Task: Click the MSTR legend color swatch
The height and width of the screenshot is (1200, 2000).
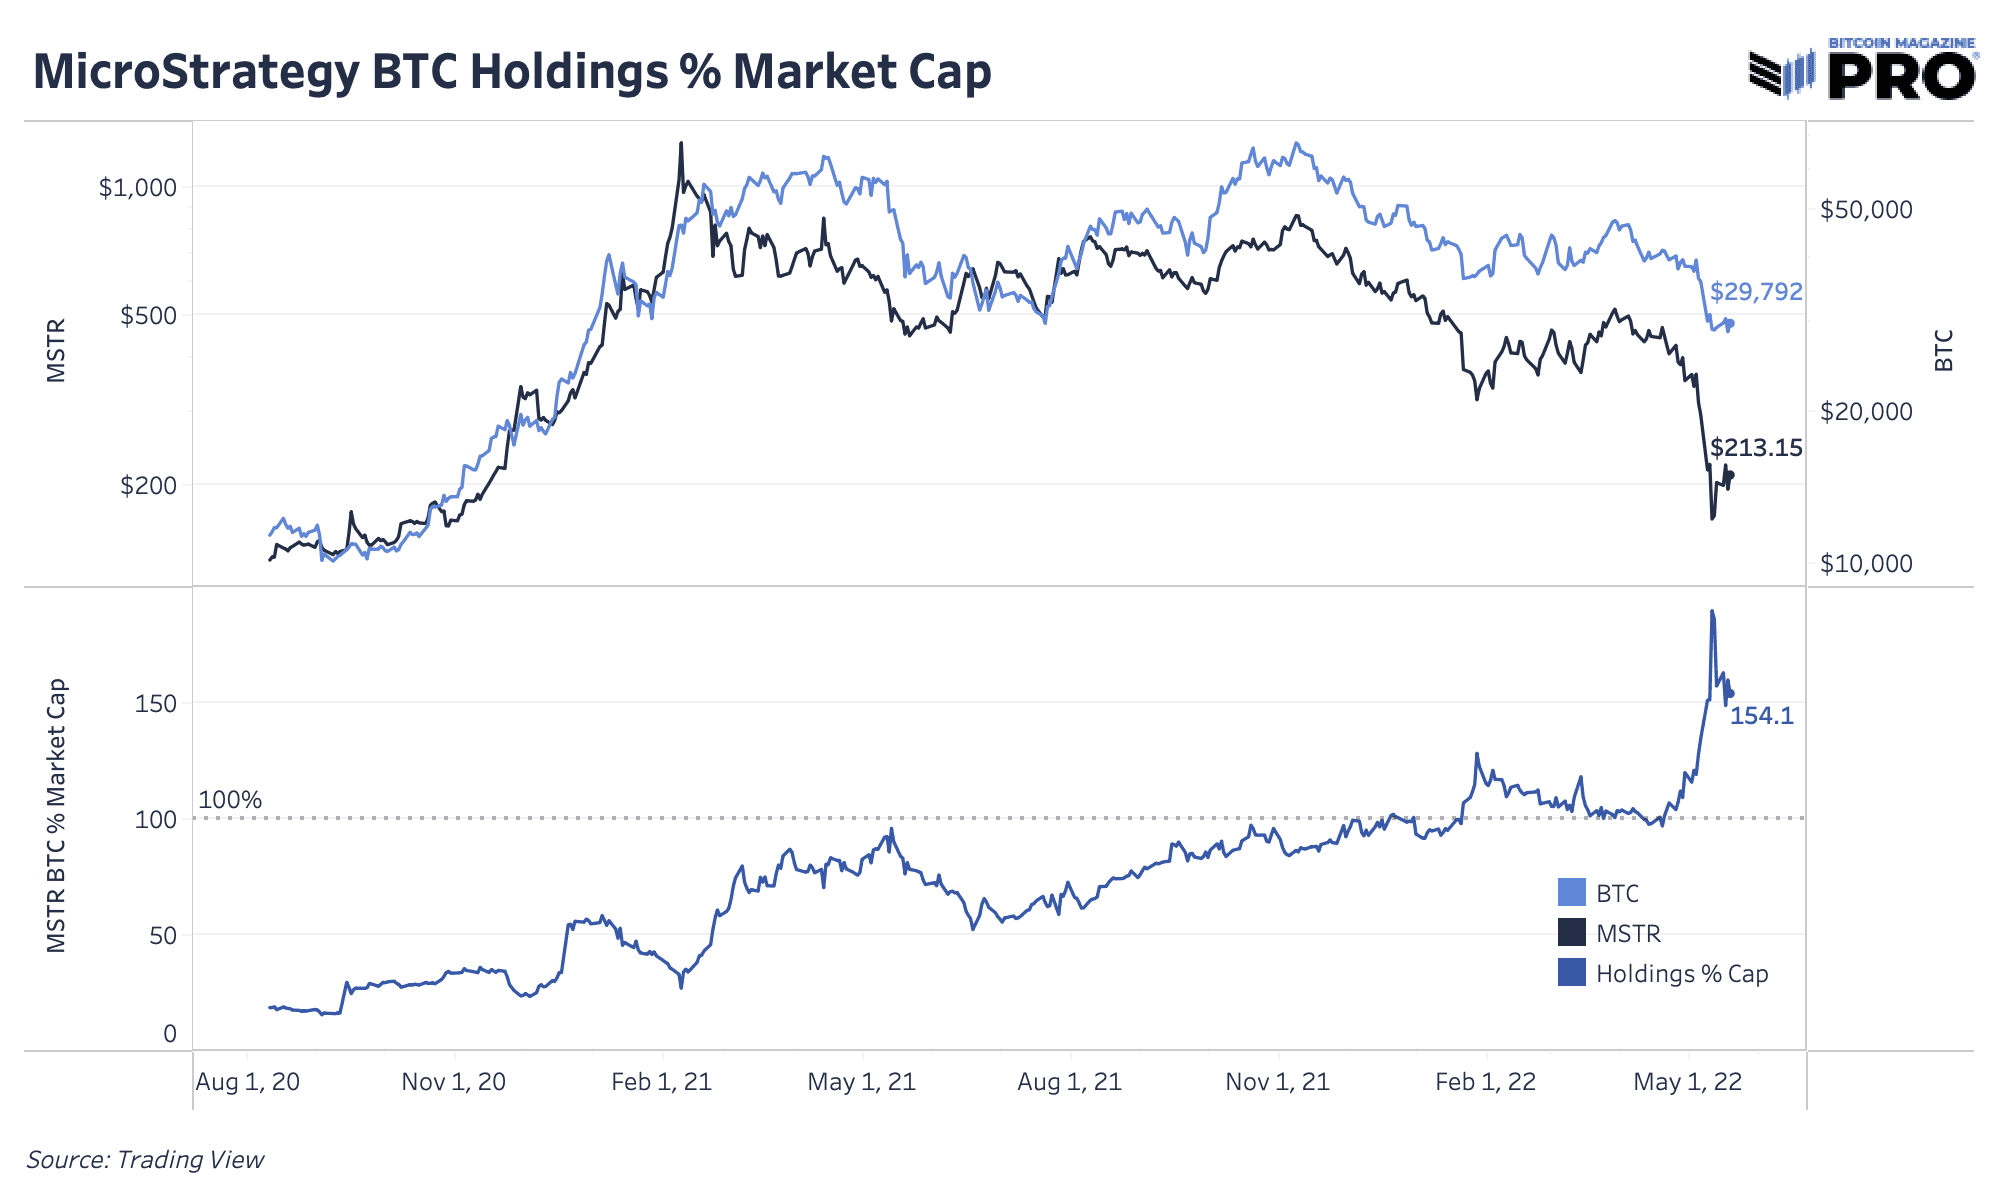Action: 1572,933
